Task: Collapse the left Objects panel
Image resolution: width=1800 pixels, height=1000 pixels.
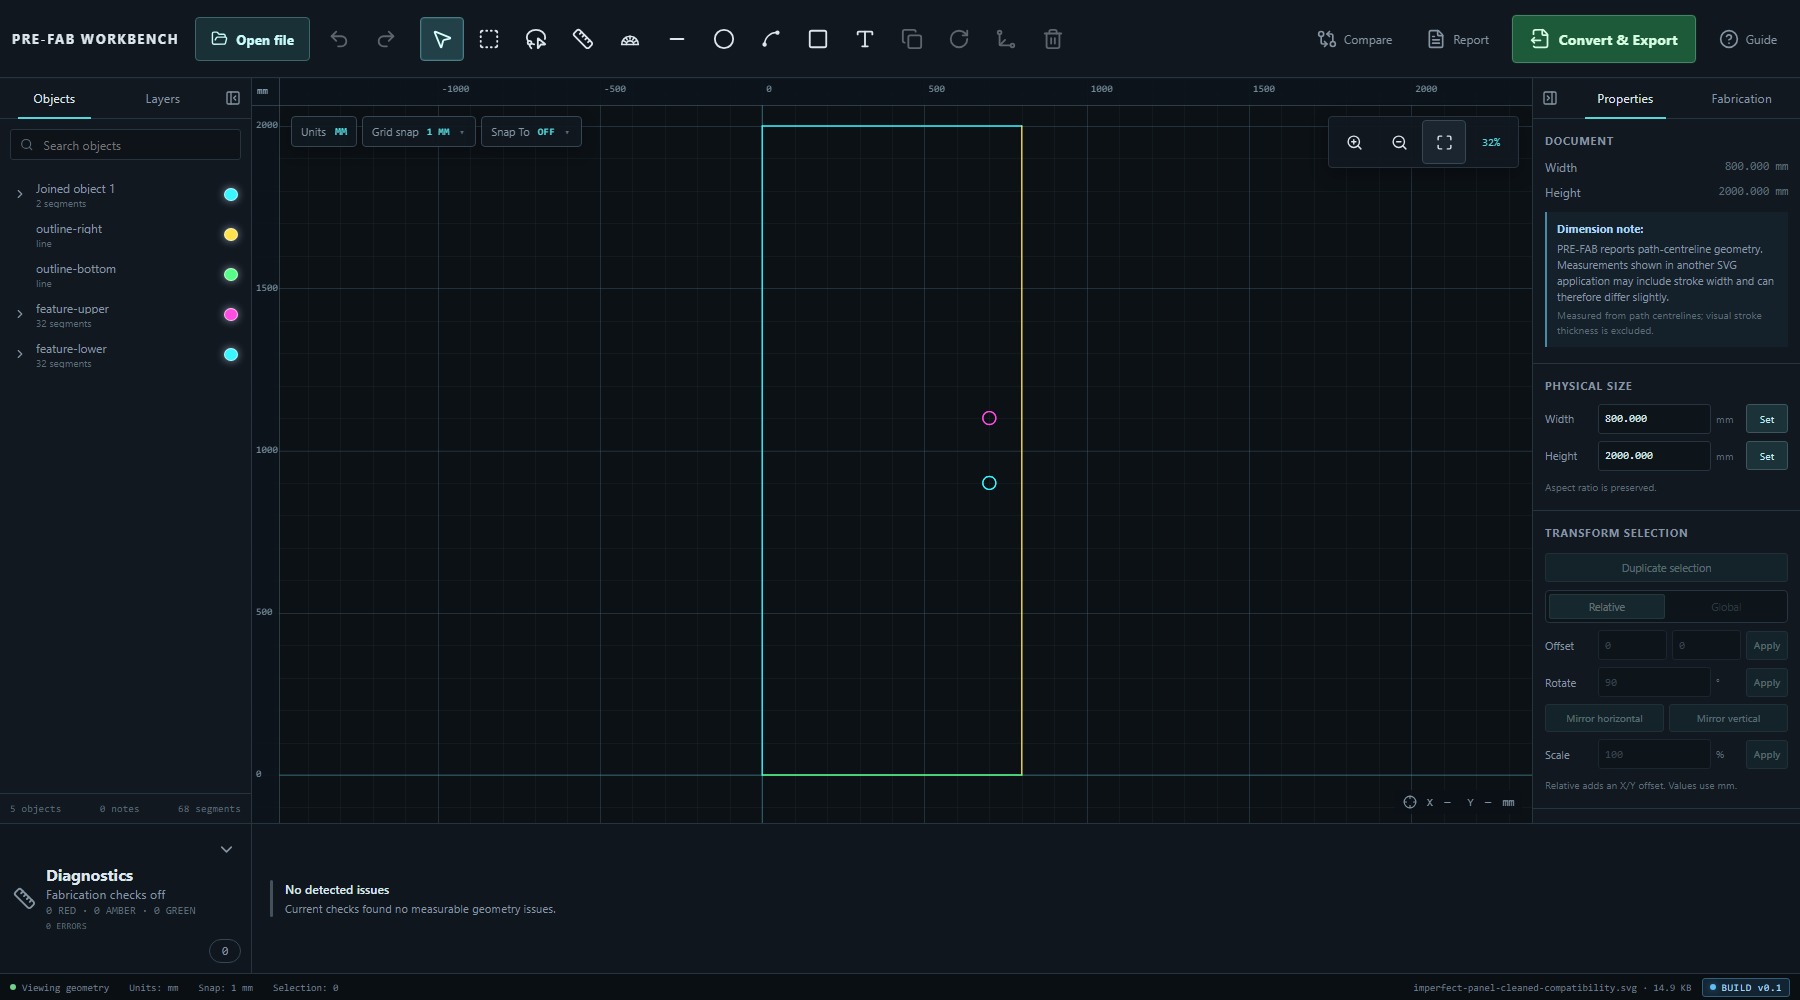Action: pos(233,98)
